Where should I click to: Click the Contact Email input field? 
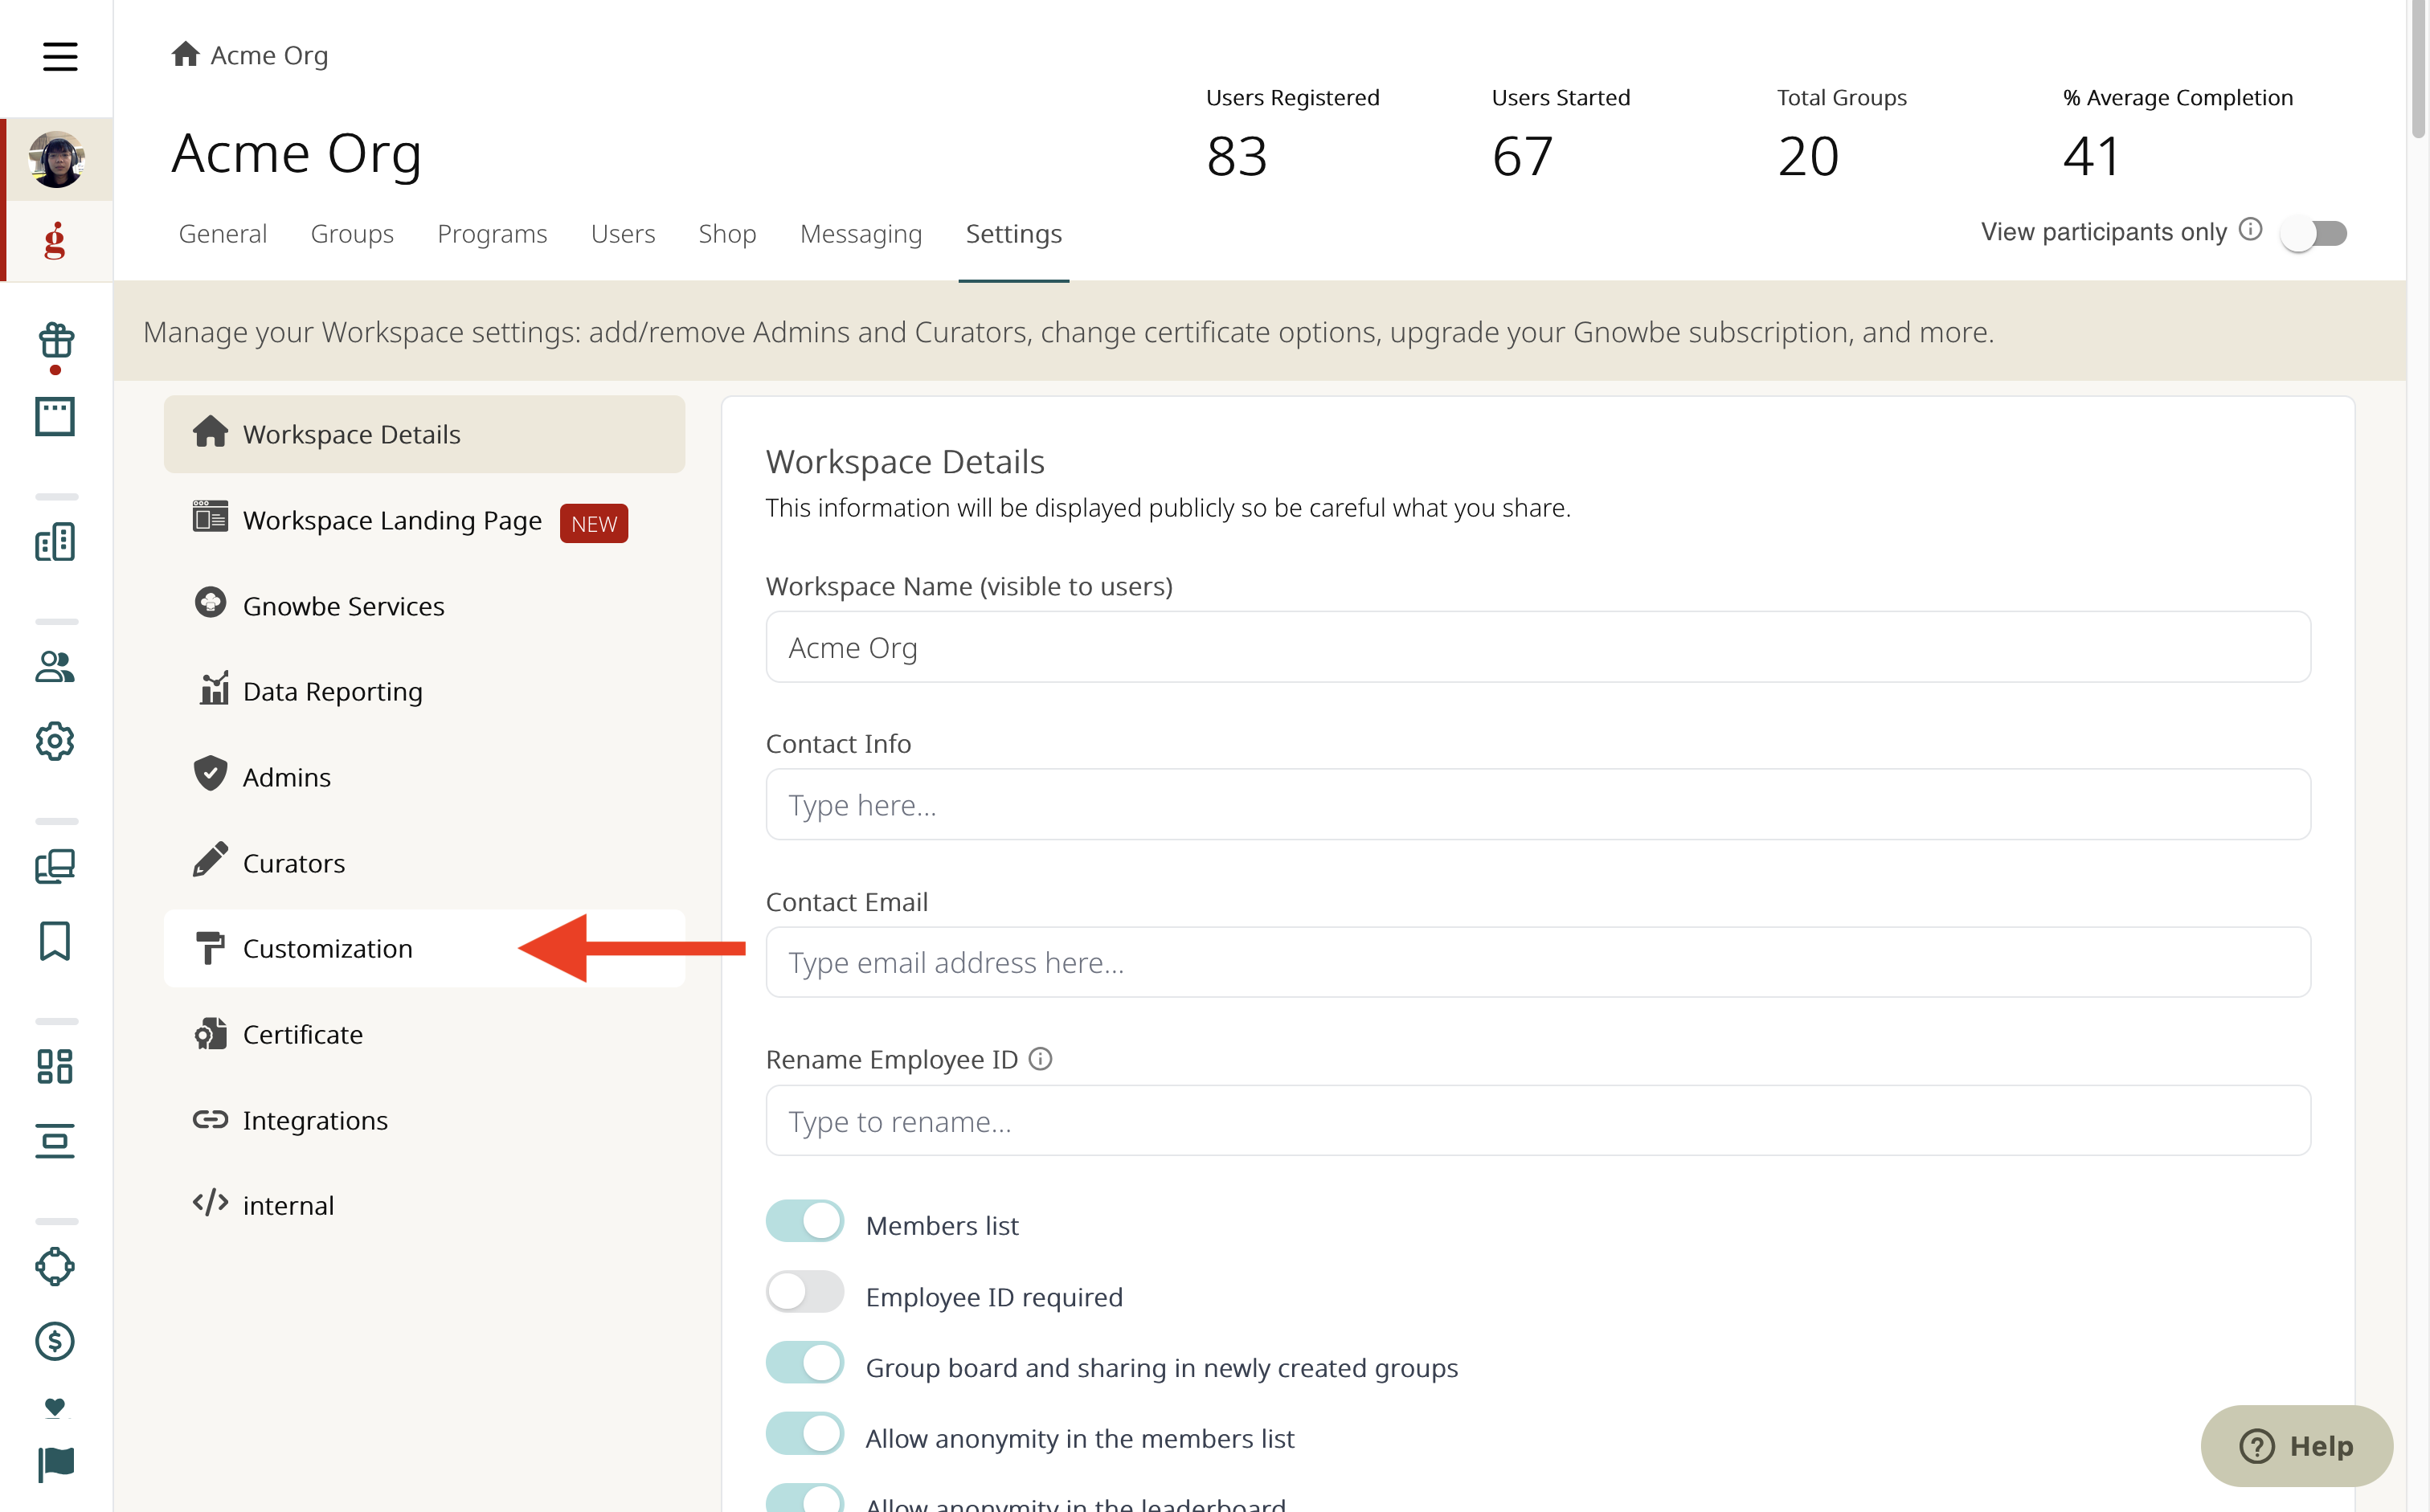click(1538, 962)
